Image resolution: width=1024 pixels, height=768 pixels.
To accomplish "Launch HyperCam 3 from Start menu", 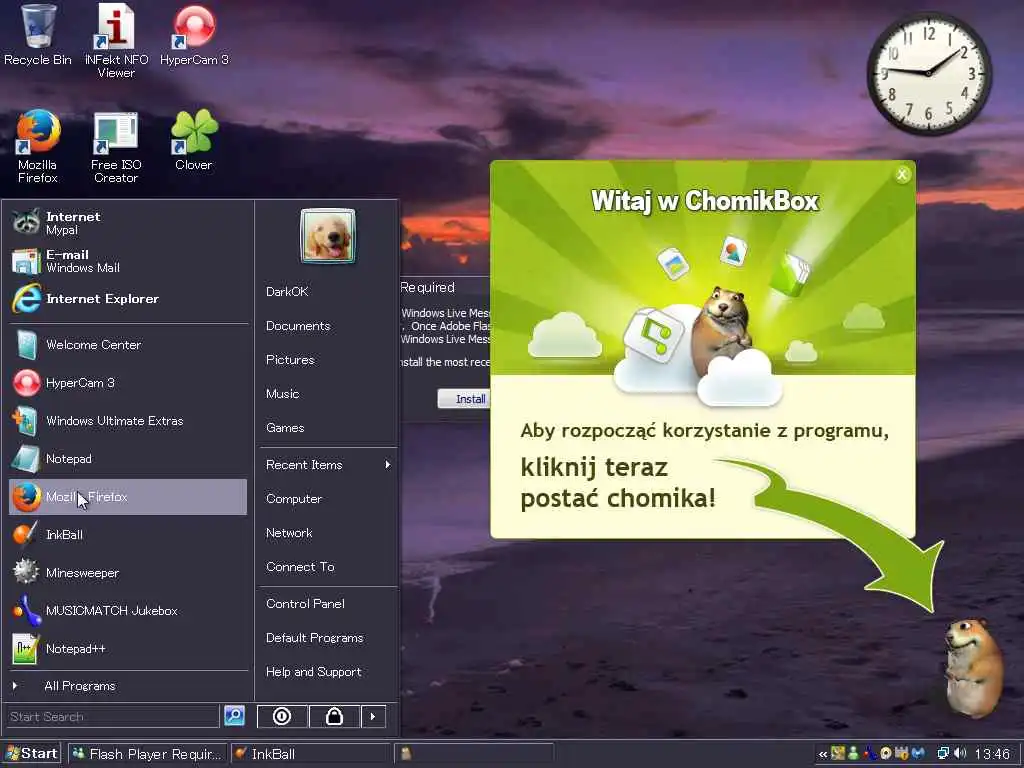I will pos(128,383).
